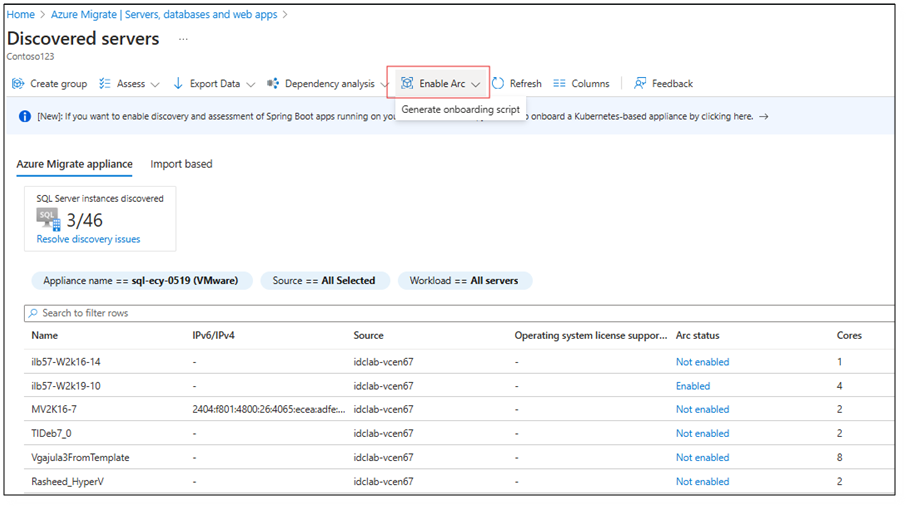Click Search to filter rows field
Image resolution: width=911 pixels, height=511 pixels.
point(460,313)
